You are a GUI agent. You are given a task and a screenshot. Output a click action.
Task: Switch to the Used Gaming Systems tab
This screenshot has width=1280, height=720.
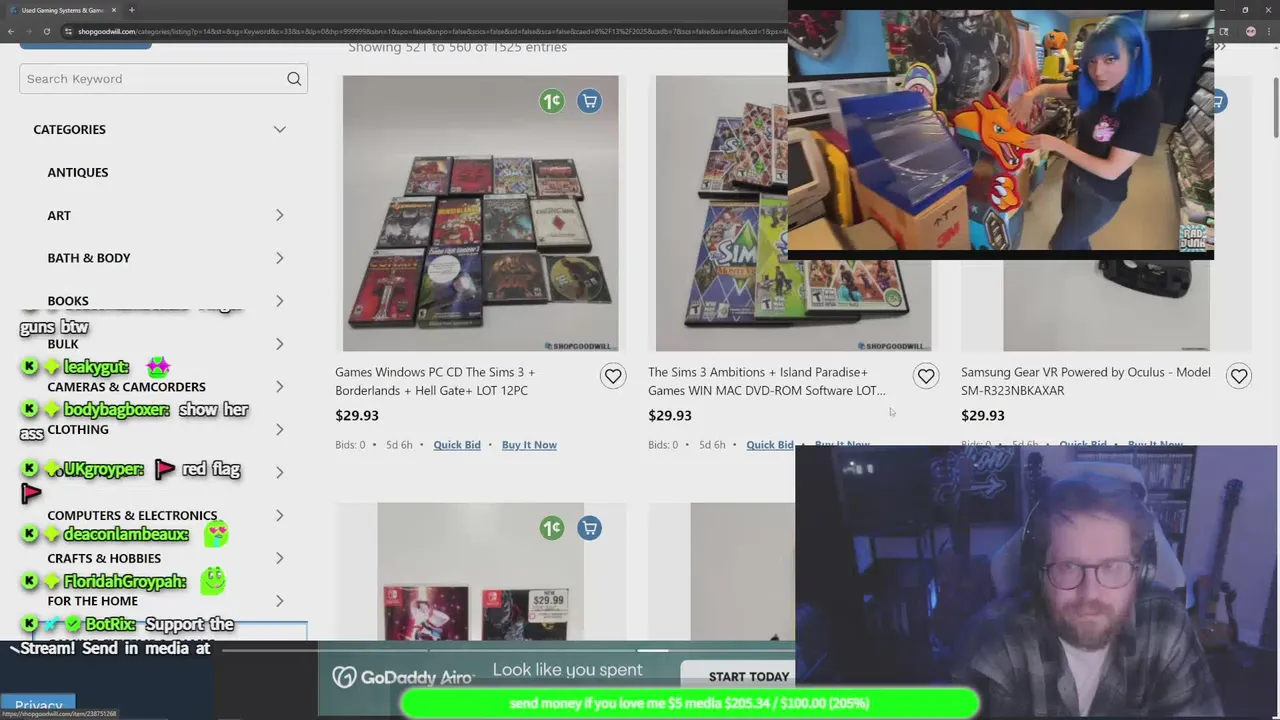point(60,10)
